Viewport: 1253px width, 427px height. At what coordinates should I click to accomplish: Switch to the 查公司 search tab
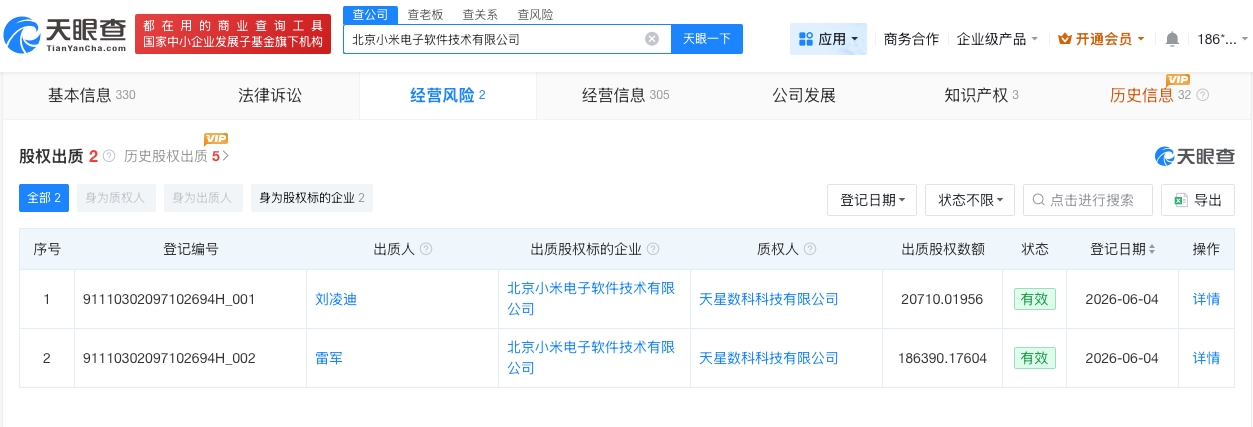tap(370, 15)
